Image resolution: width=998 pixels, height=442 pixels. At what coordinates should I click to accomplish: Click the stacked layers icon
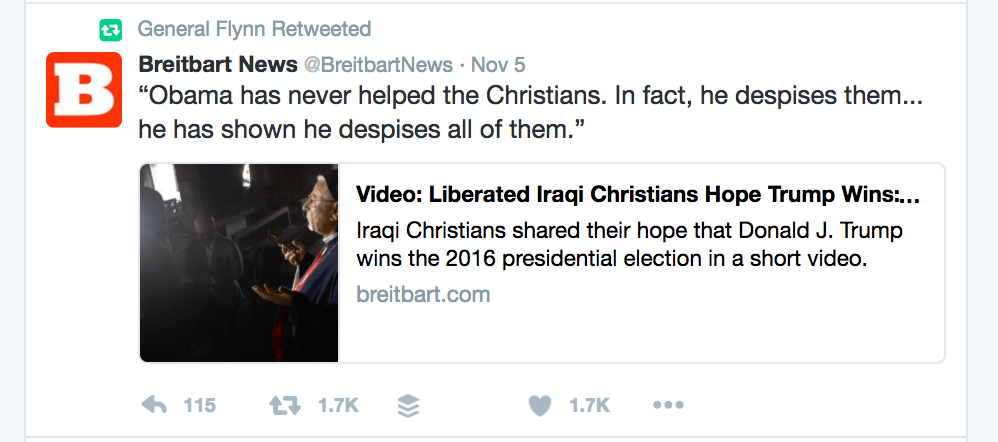pyautogui.click(x=408, y=405)
